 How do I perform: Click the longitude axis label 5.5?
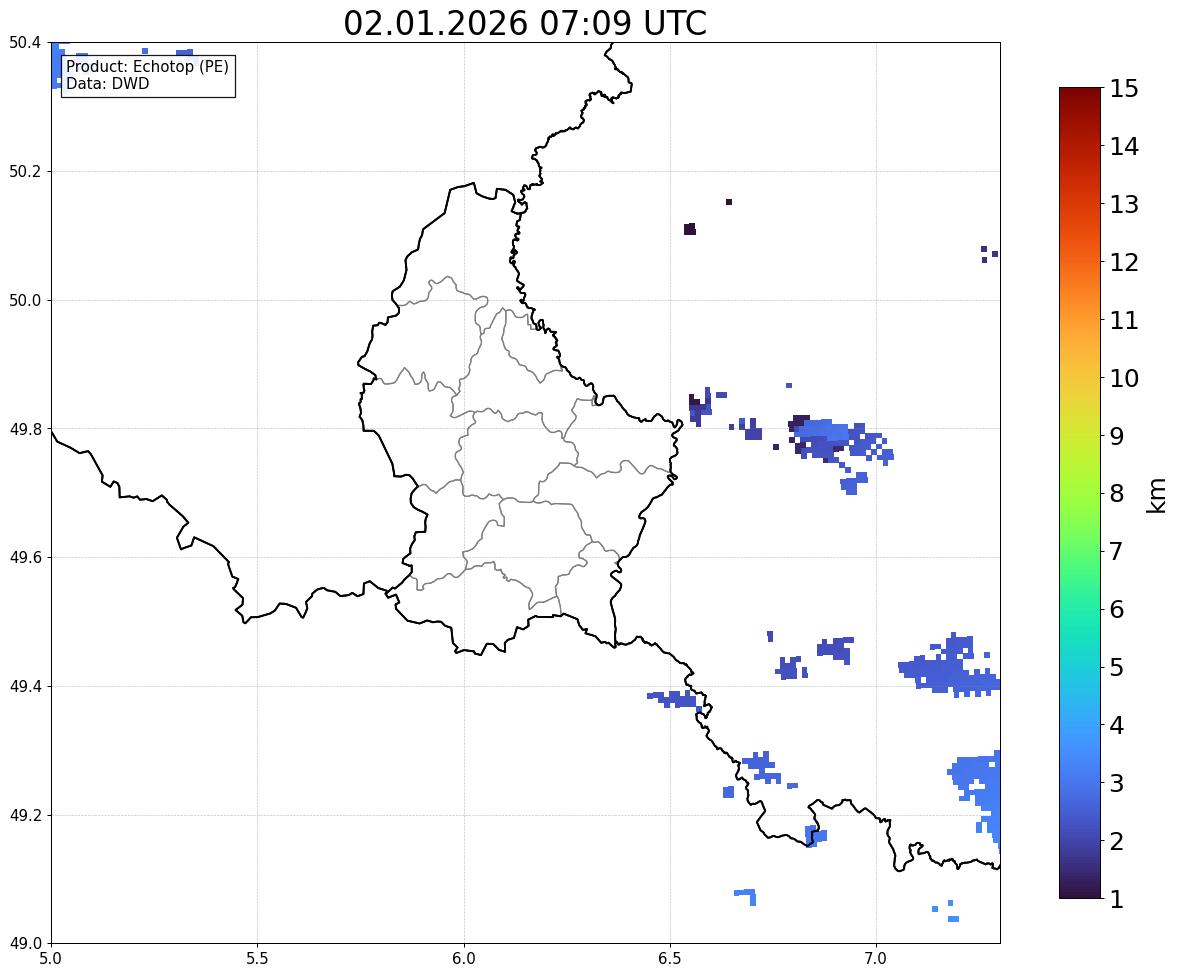(258, 959)
